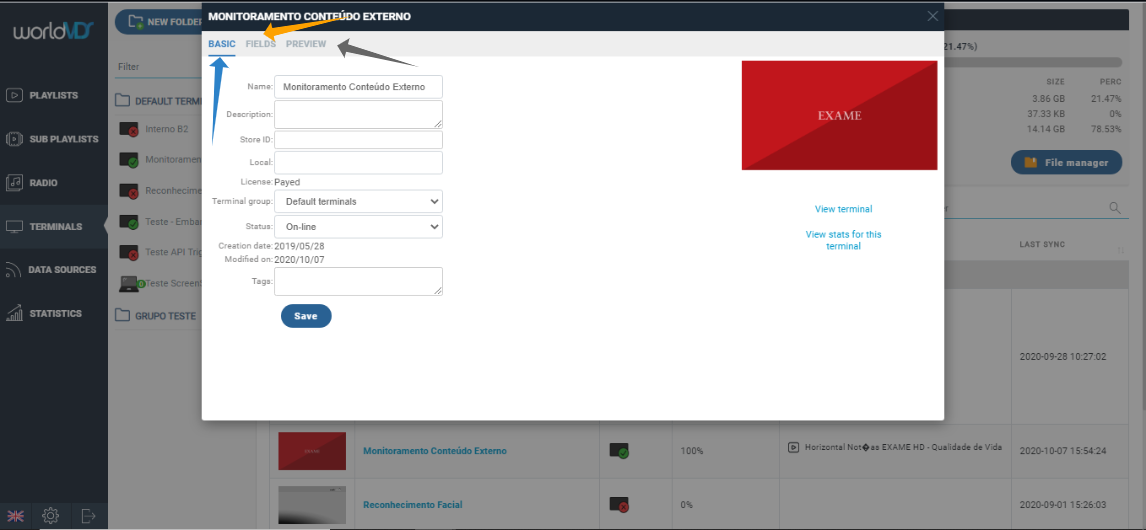This screenshot has width=1146, height=530.
Task: Open the File manager
Action: (1066, 162)
